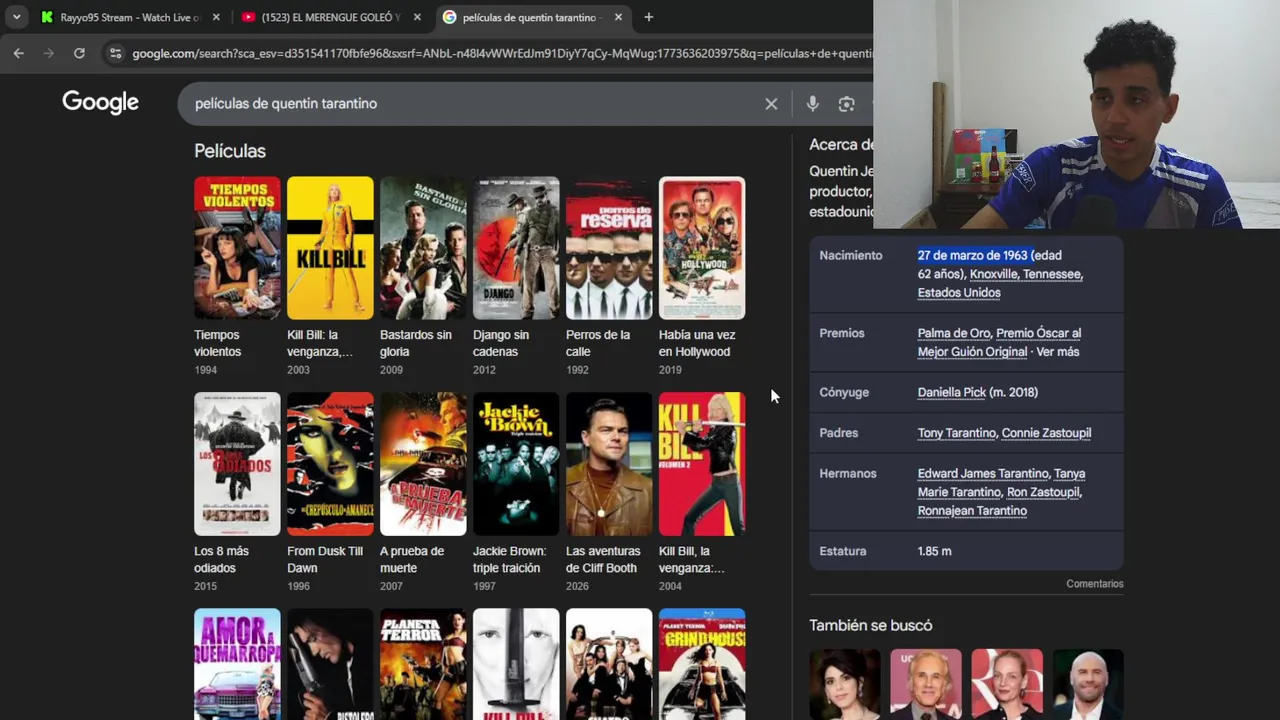
Task: Open Tiempos violentos movie poster
Action: 237,248
